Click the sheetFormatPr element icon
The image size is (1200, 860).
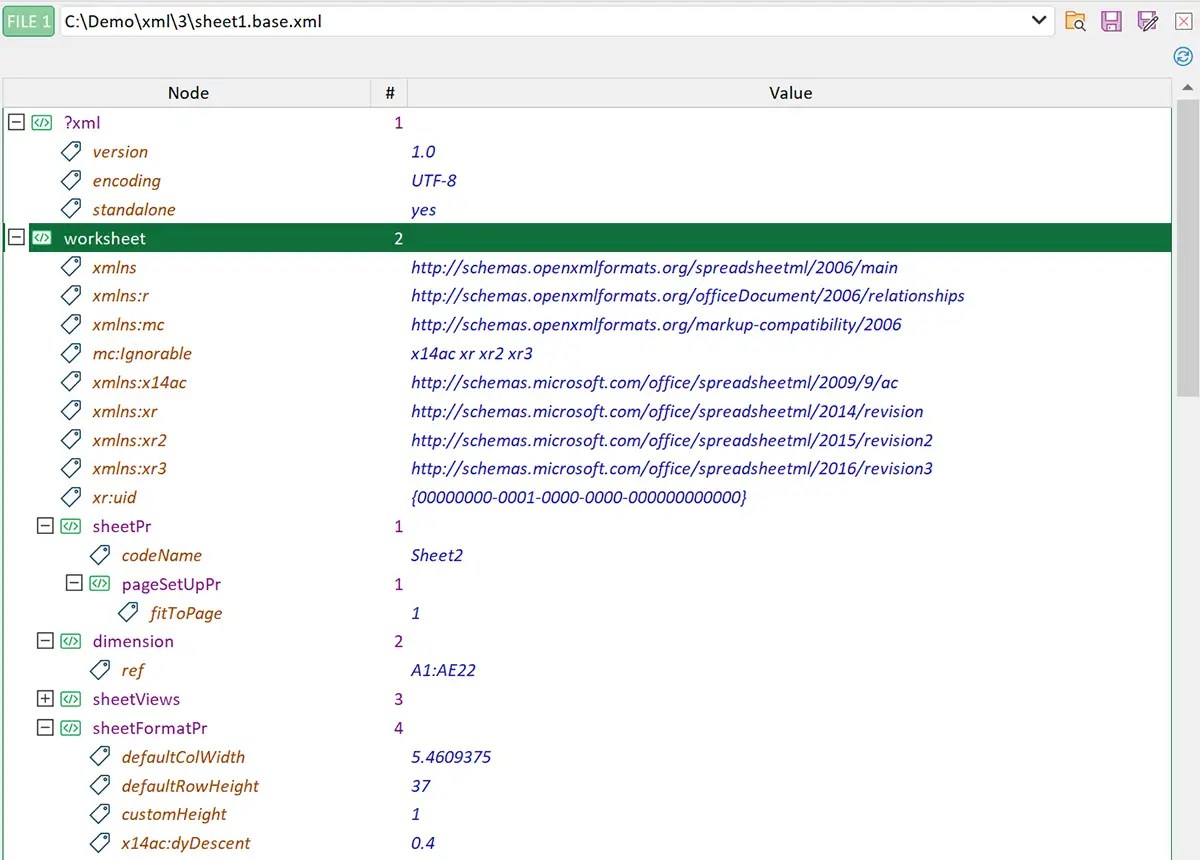pos(70,728)
